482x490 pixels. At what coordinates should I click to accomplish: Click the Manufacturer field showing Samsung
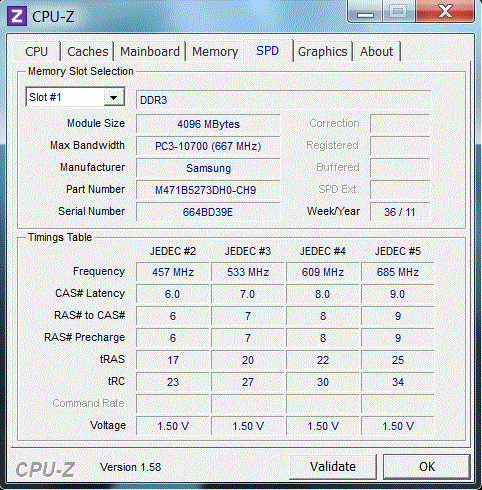point(208,168)
